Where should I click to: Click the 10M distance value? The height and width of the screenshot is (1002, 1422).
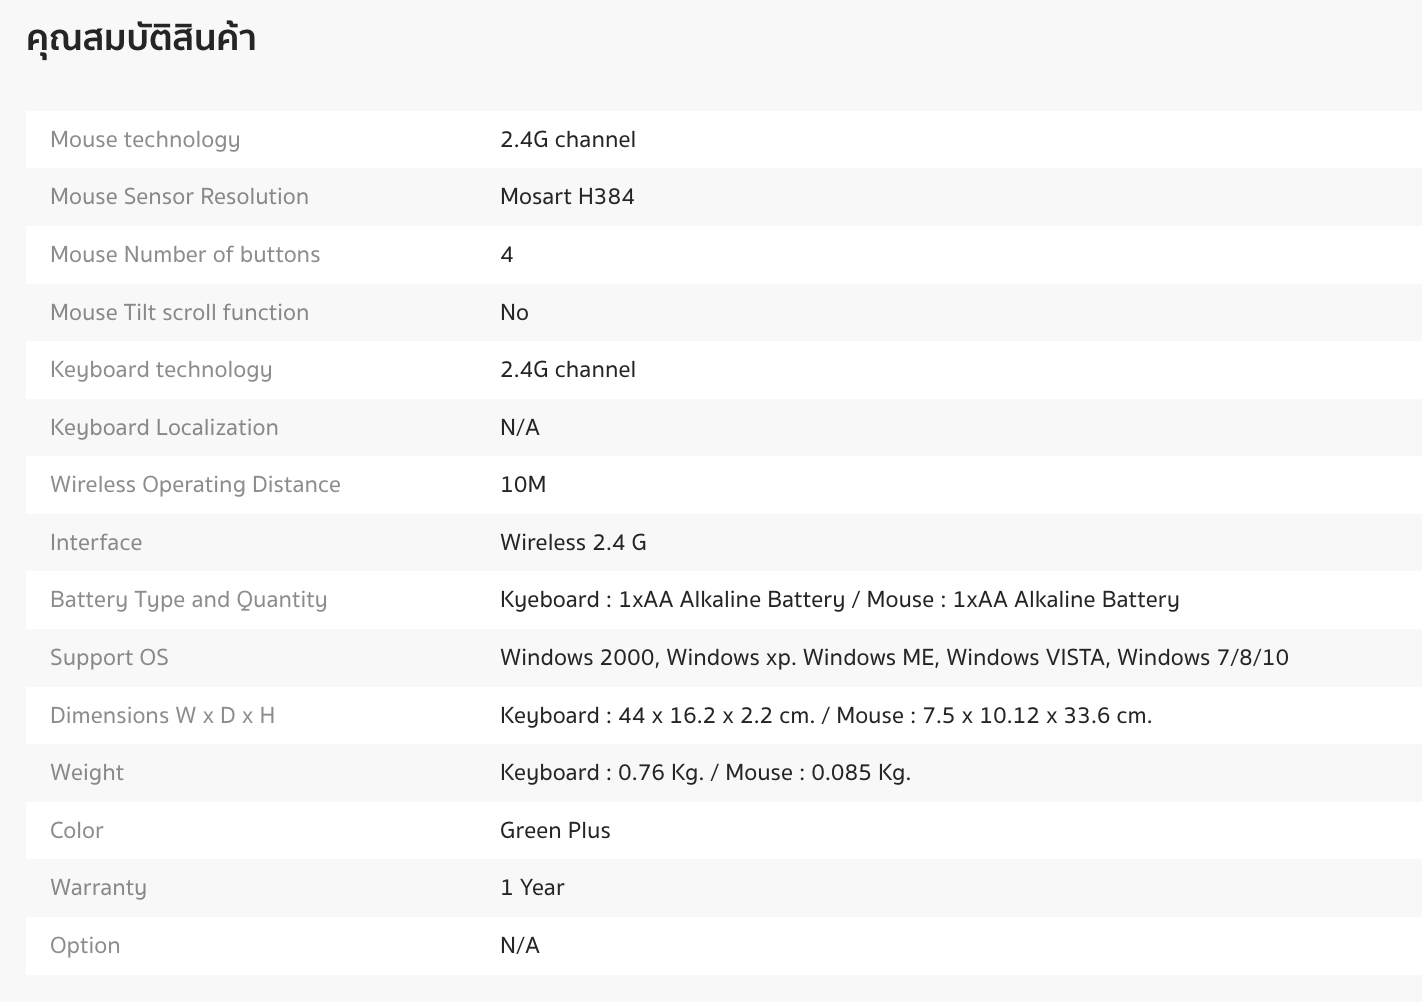pyautogui.click(x=523, y=485)
